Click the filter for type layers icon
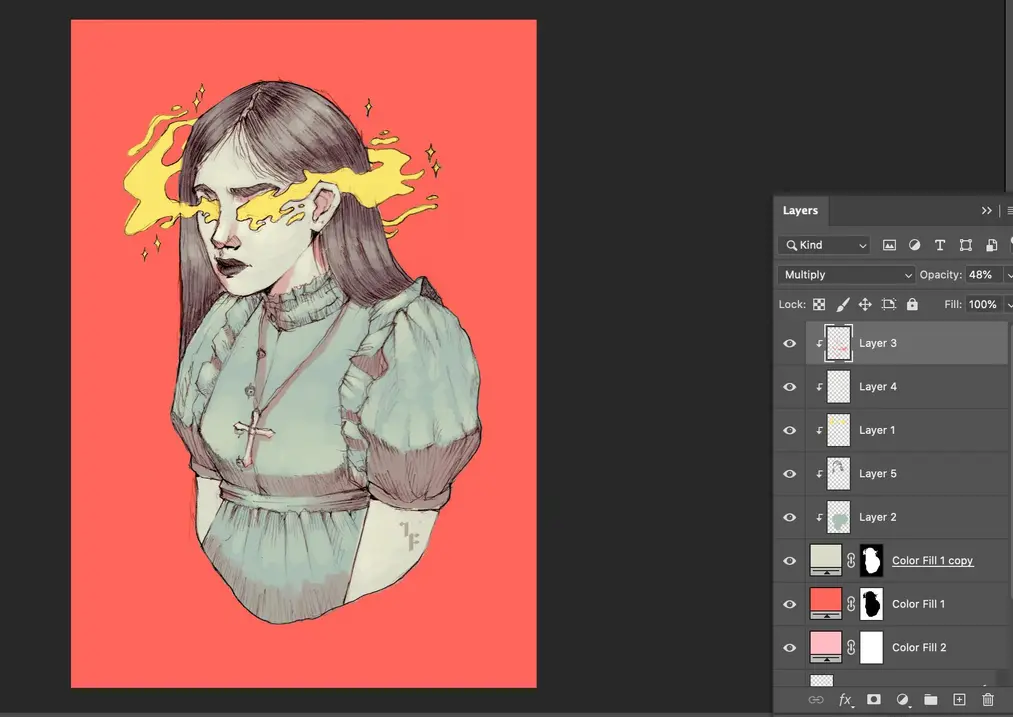The width and height of the screenshot is (1013, 717). click(x=940, y=244)
